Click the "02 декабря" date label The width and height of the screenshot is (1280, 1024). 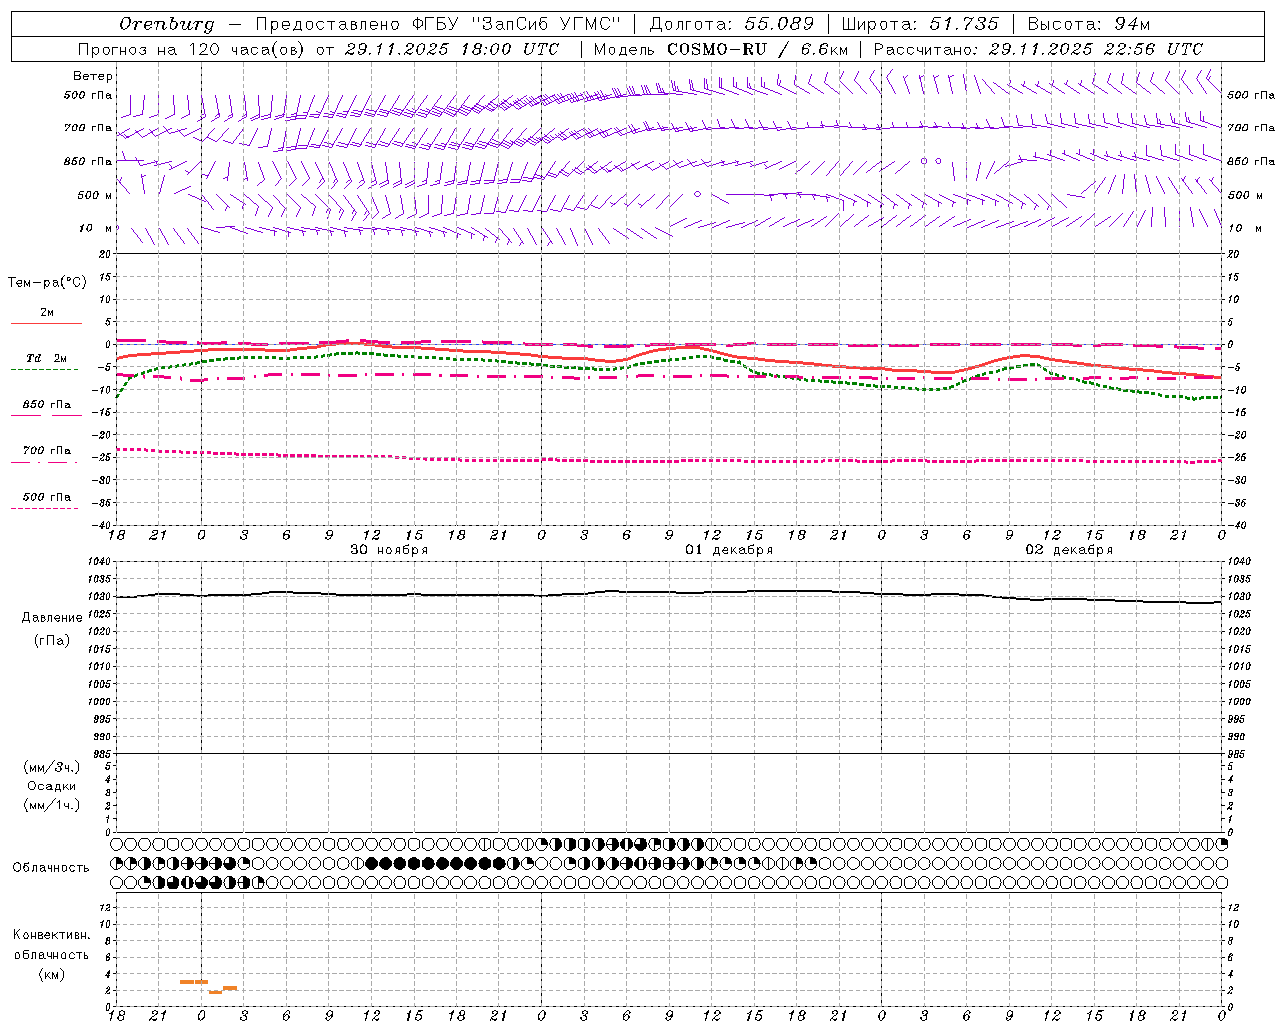(x=1069, y=550)
